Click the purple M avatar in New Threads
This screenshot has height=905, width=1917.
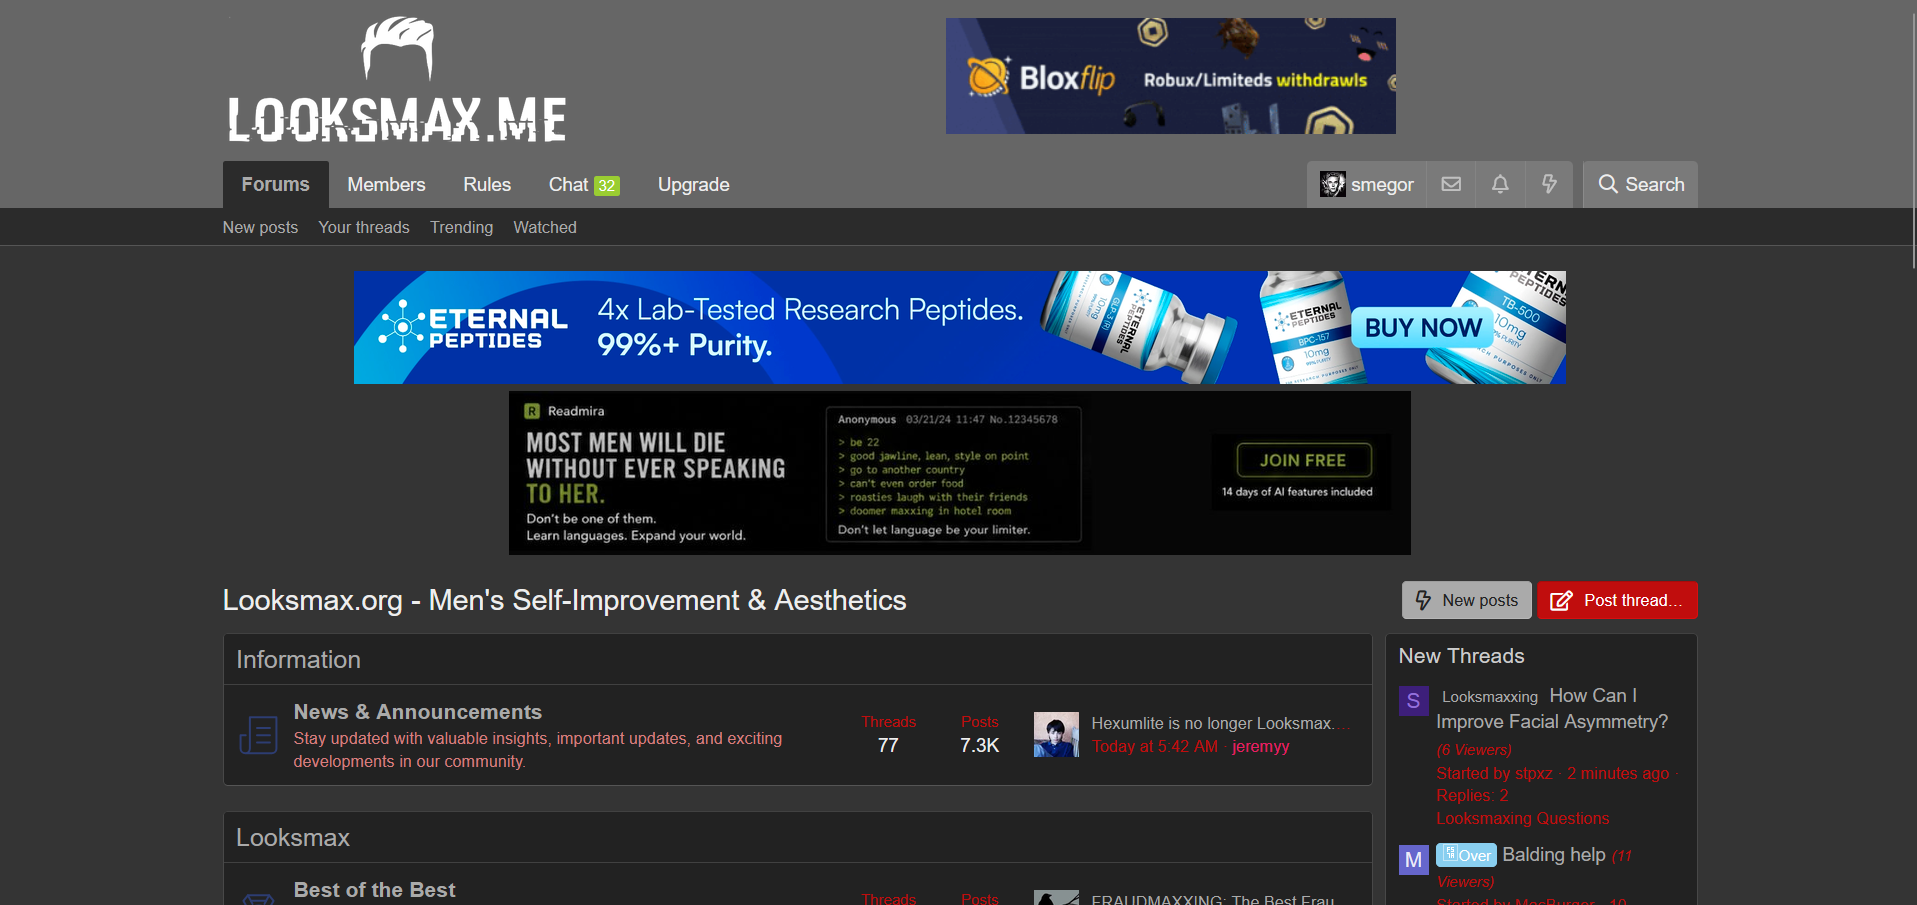[1413, 859]
